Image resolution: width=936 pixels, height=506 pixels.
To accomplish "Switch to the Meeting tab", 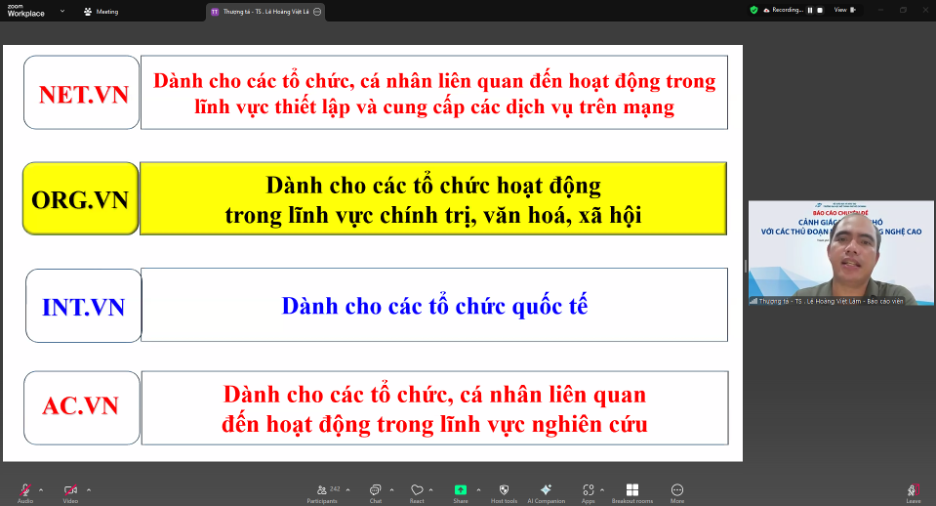I will 101,11.
